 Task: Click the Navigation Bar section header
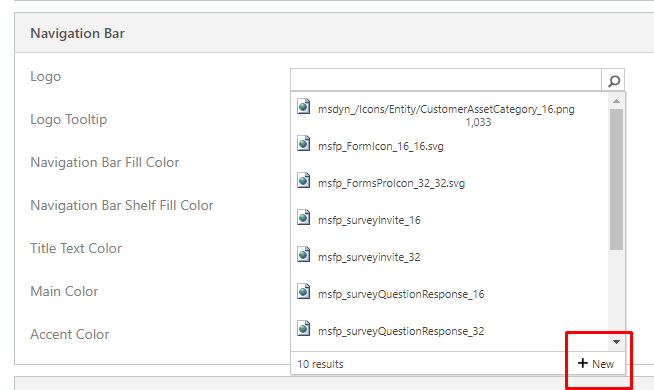(77, 33)
